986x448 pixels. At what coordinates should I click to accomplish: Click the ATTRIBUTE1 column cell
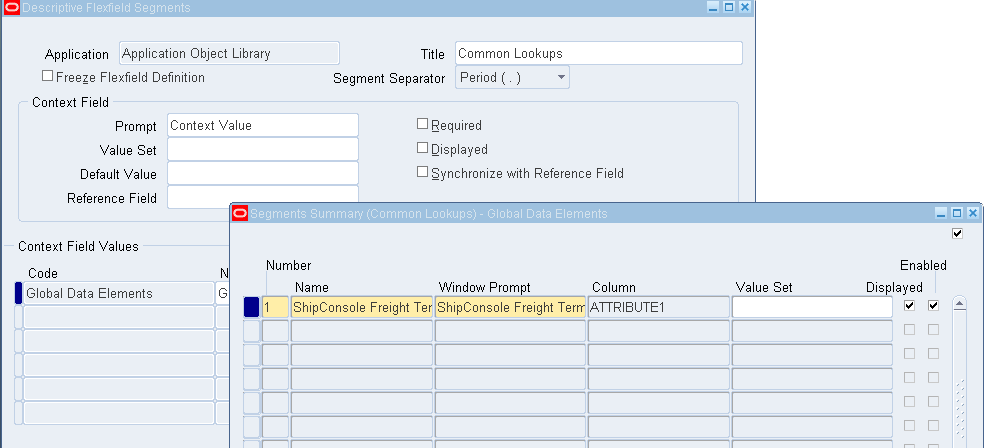pos(659,308)
